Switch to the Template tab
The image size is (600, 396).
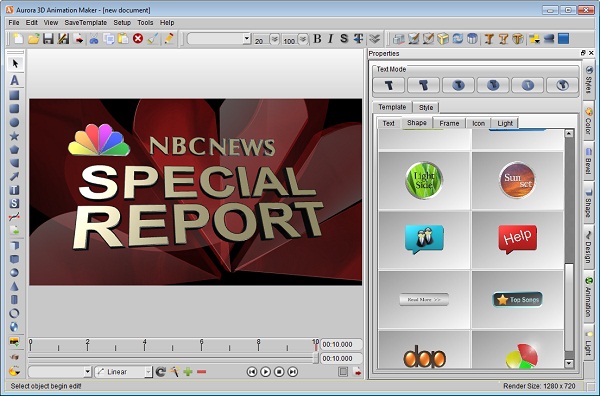click(392, 107)
